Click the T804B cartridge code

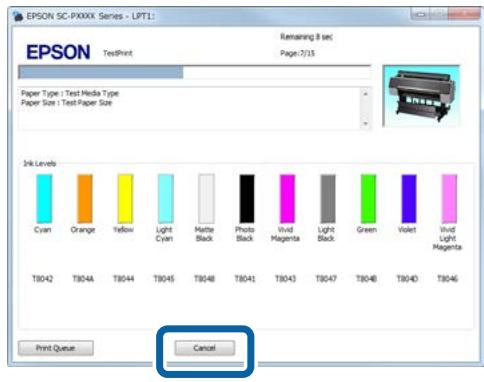point(367,278)
